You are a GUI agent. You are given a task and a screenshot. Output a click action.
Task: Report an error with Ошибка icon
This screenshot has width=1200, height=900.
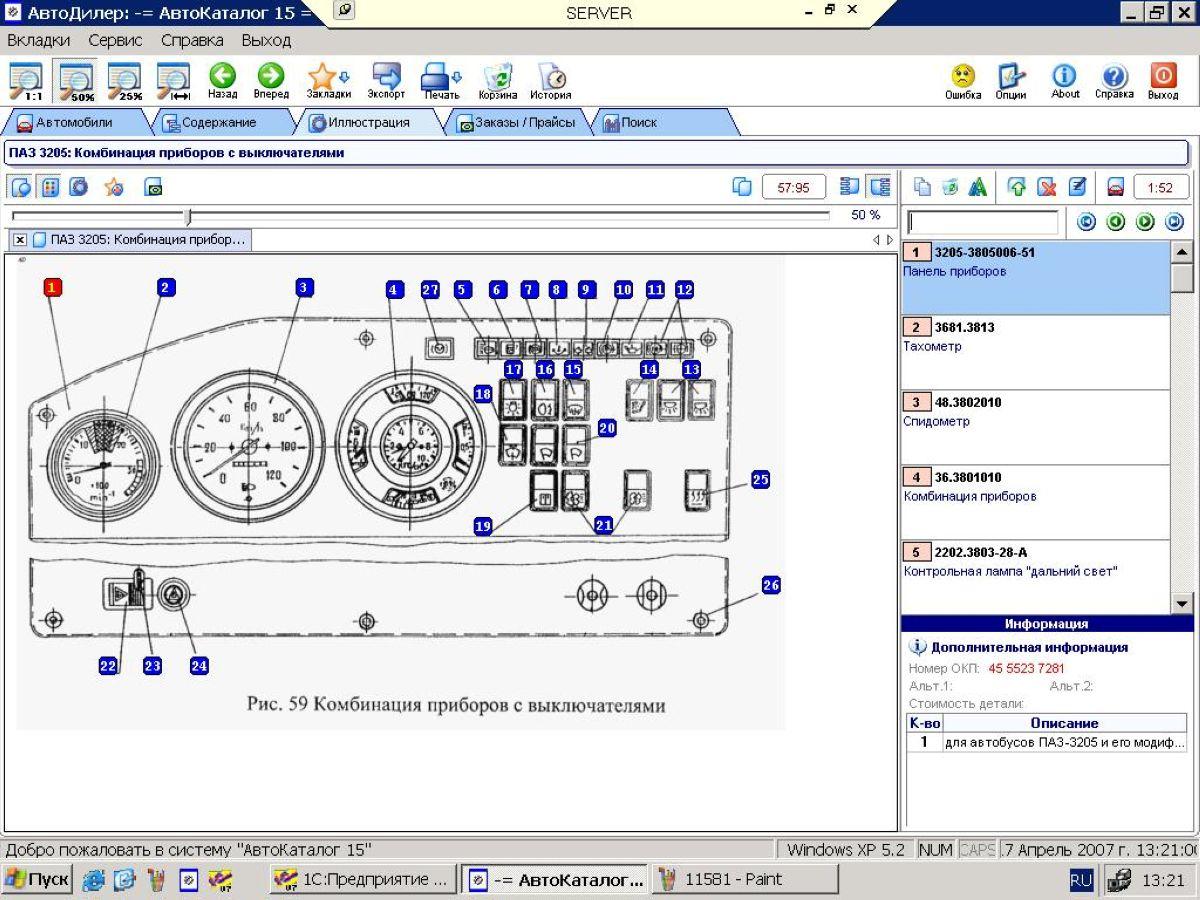coord(962,80)
